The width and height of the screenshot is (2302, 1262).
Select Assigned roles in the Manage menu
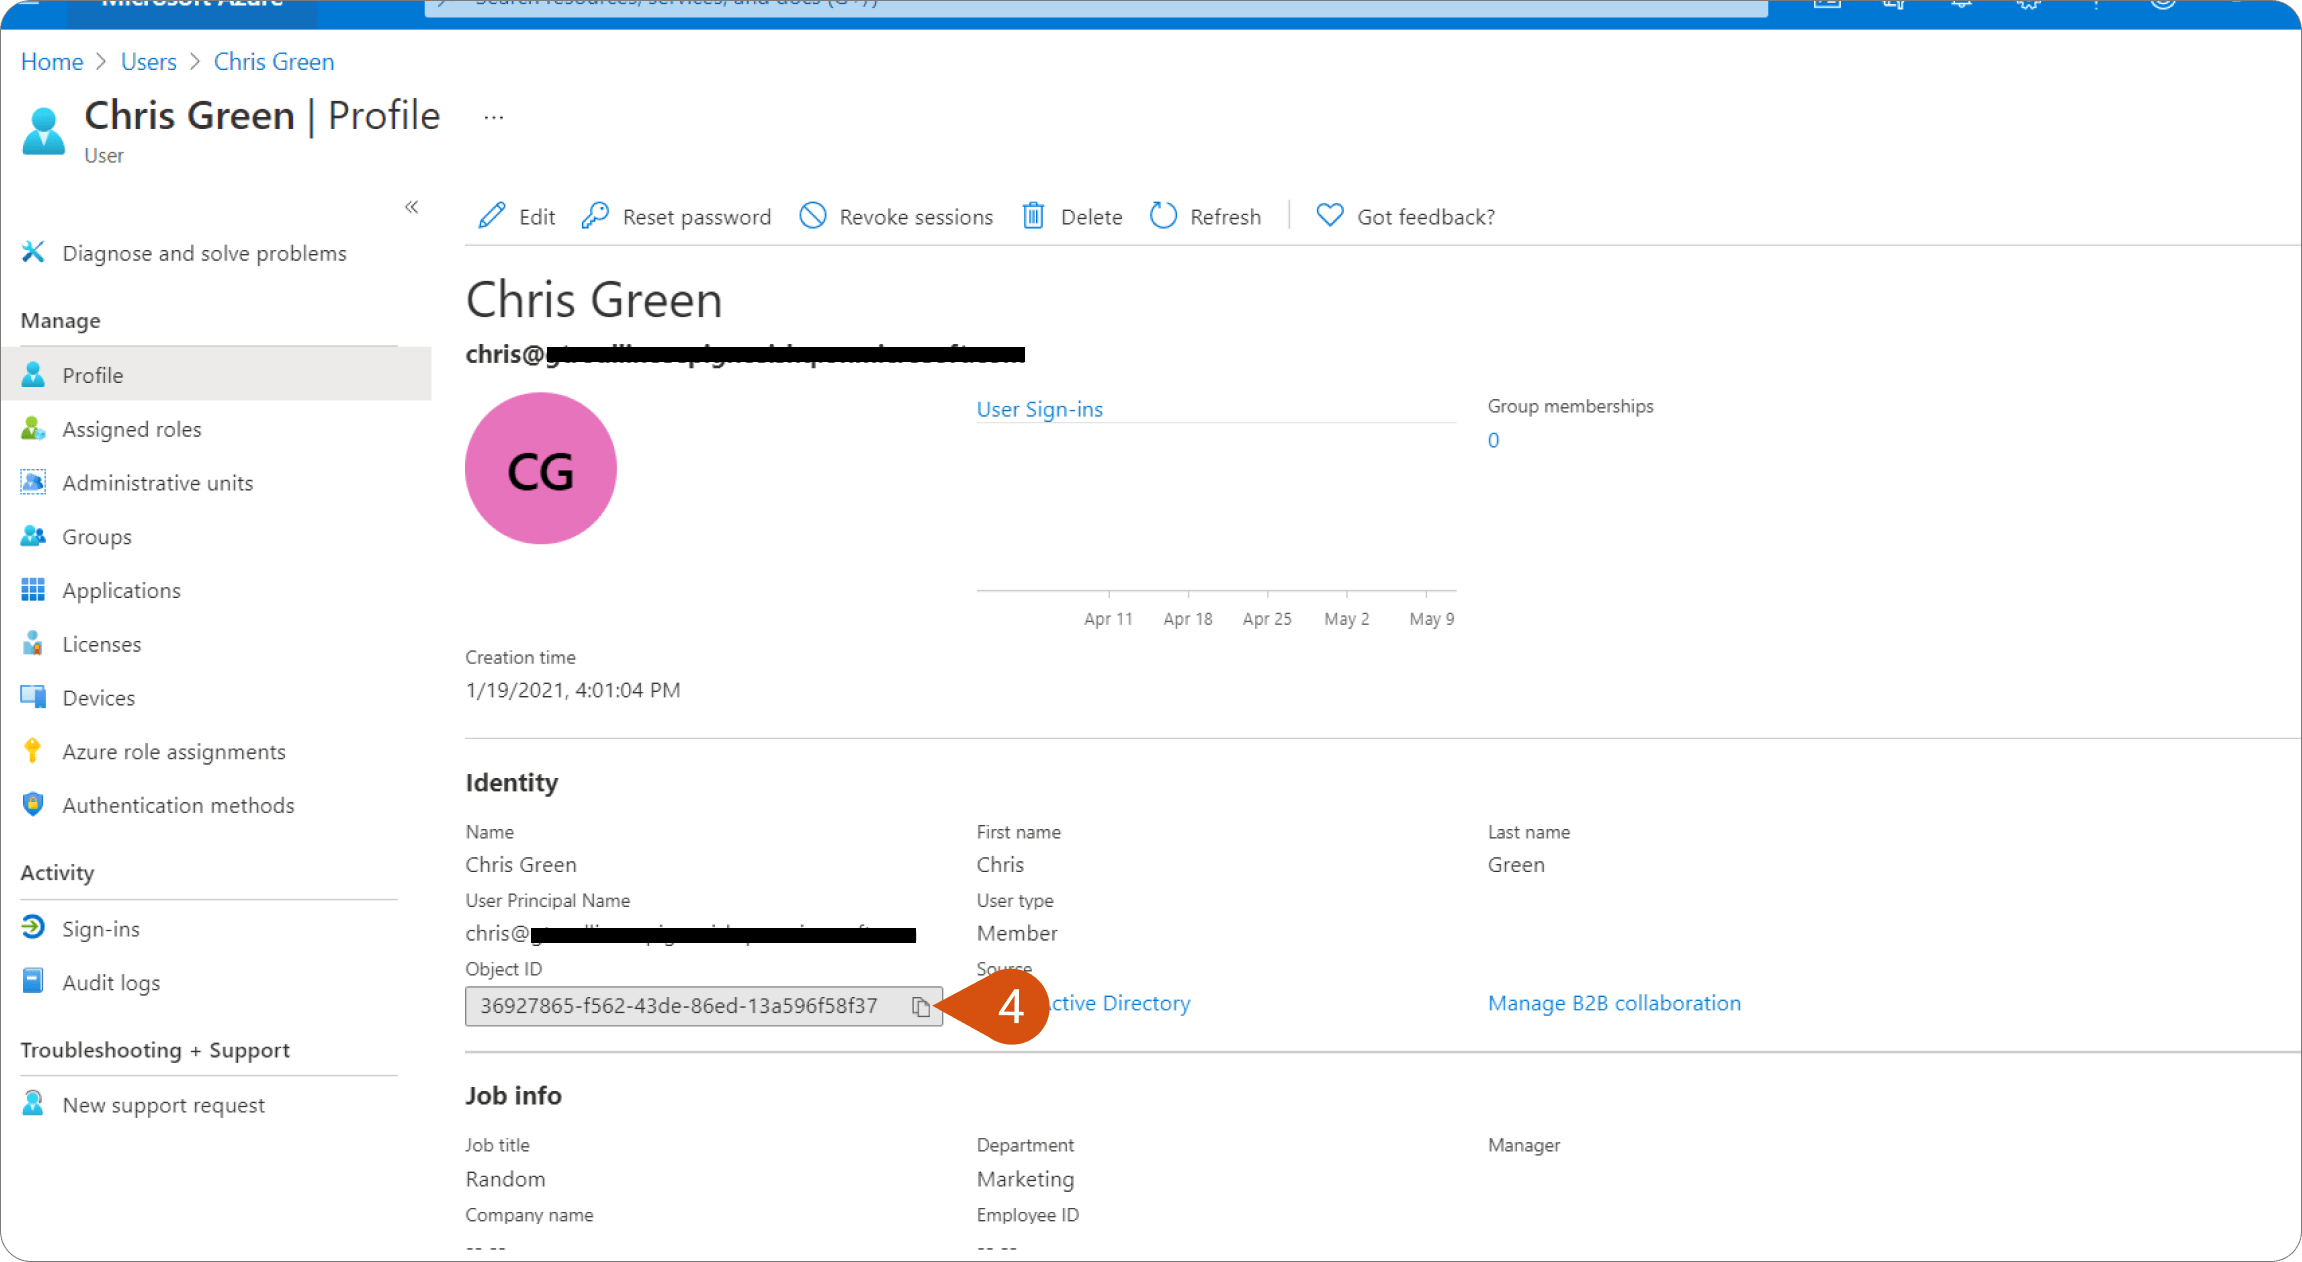coord(131,428)
